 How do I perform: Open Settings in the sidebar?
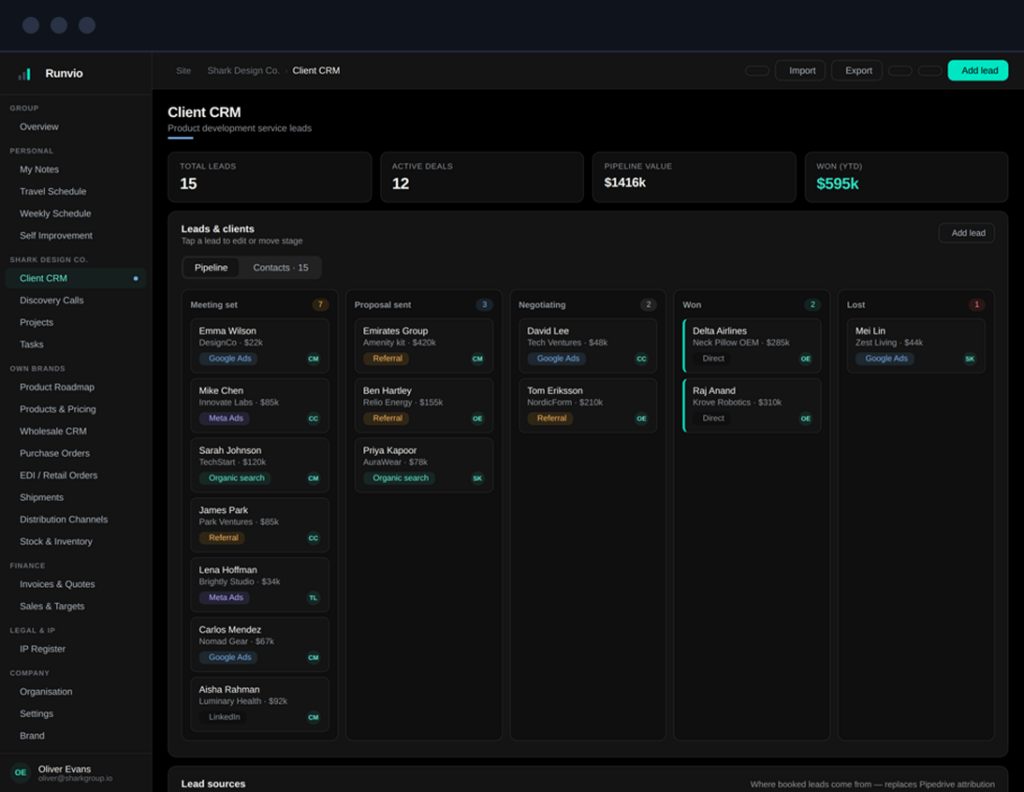76,714
